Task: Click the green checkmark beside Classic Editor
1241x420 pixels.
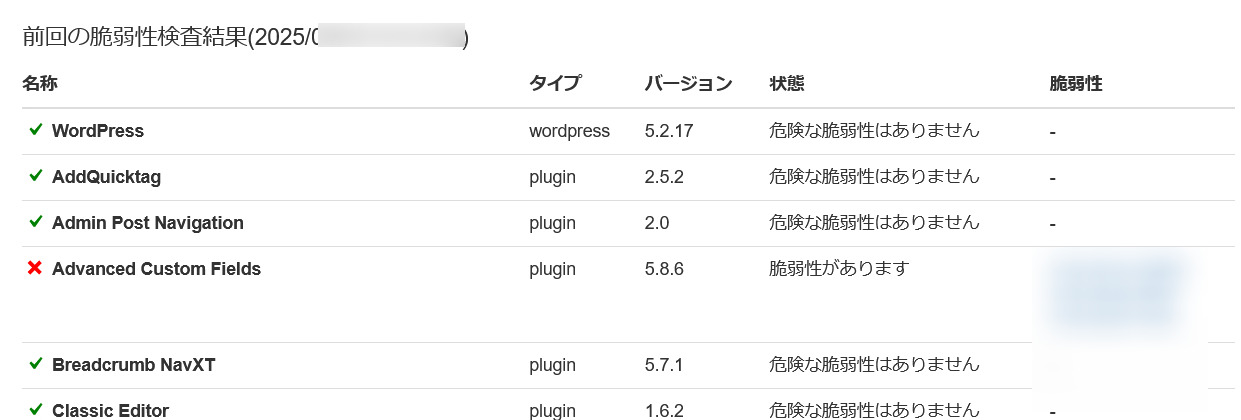Action: click(x=36, y=410)
